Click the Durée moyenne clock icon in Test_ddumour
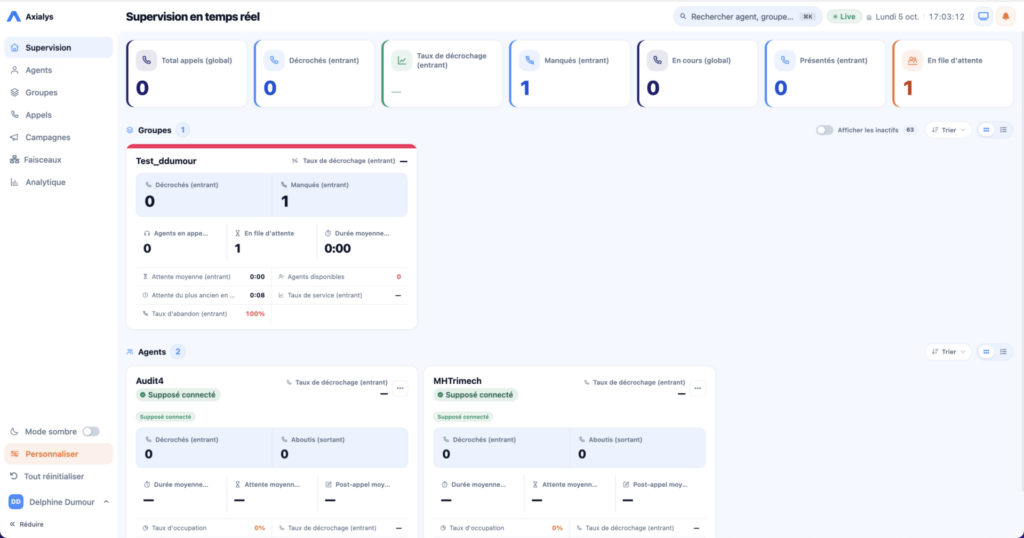The width and height of the screenshot is (1024, 538). click(x=328, y=233)
